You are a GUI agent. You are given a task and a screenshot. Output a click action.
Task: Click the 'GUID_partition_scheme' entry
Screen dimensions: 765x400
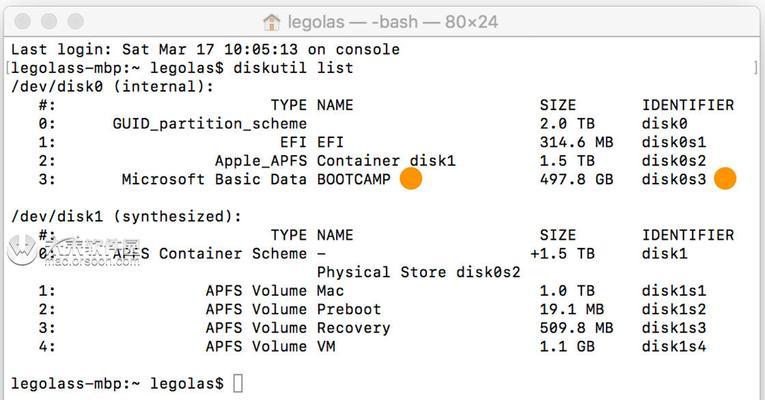(209, 124)
